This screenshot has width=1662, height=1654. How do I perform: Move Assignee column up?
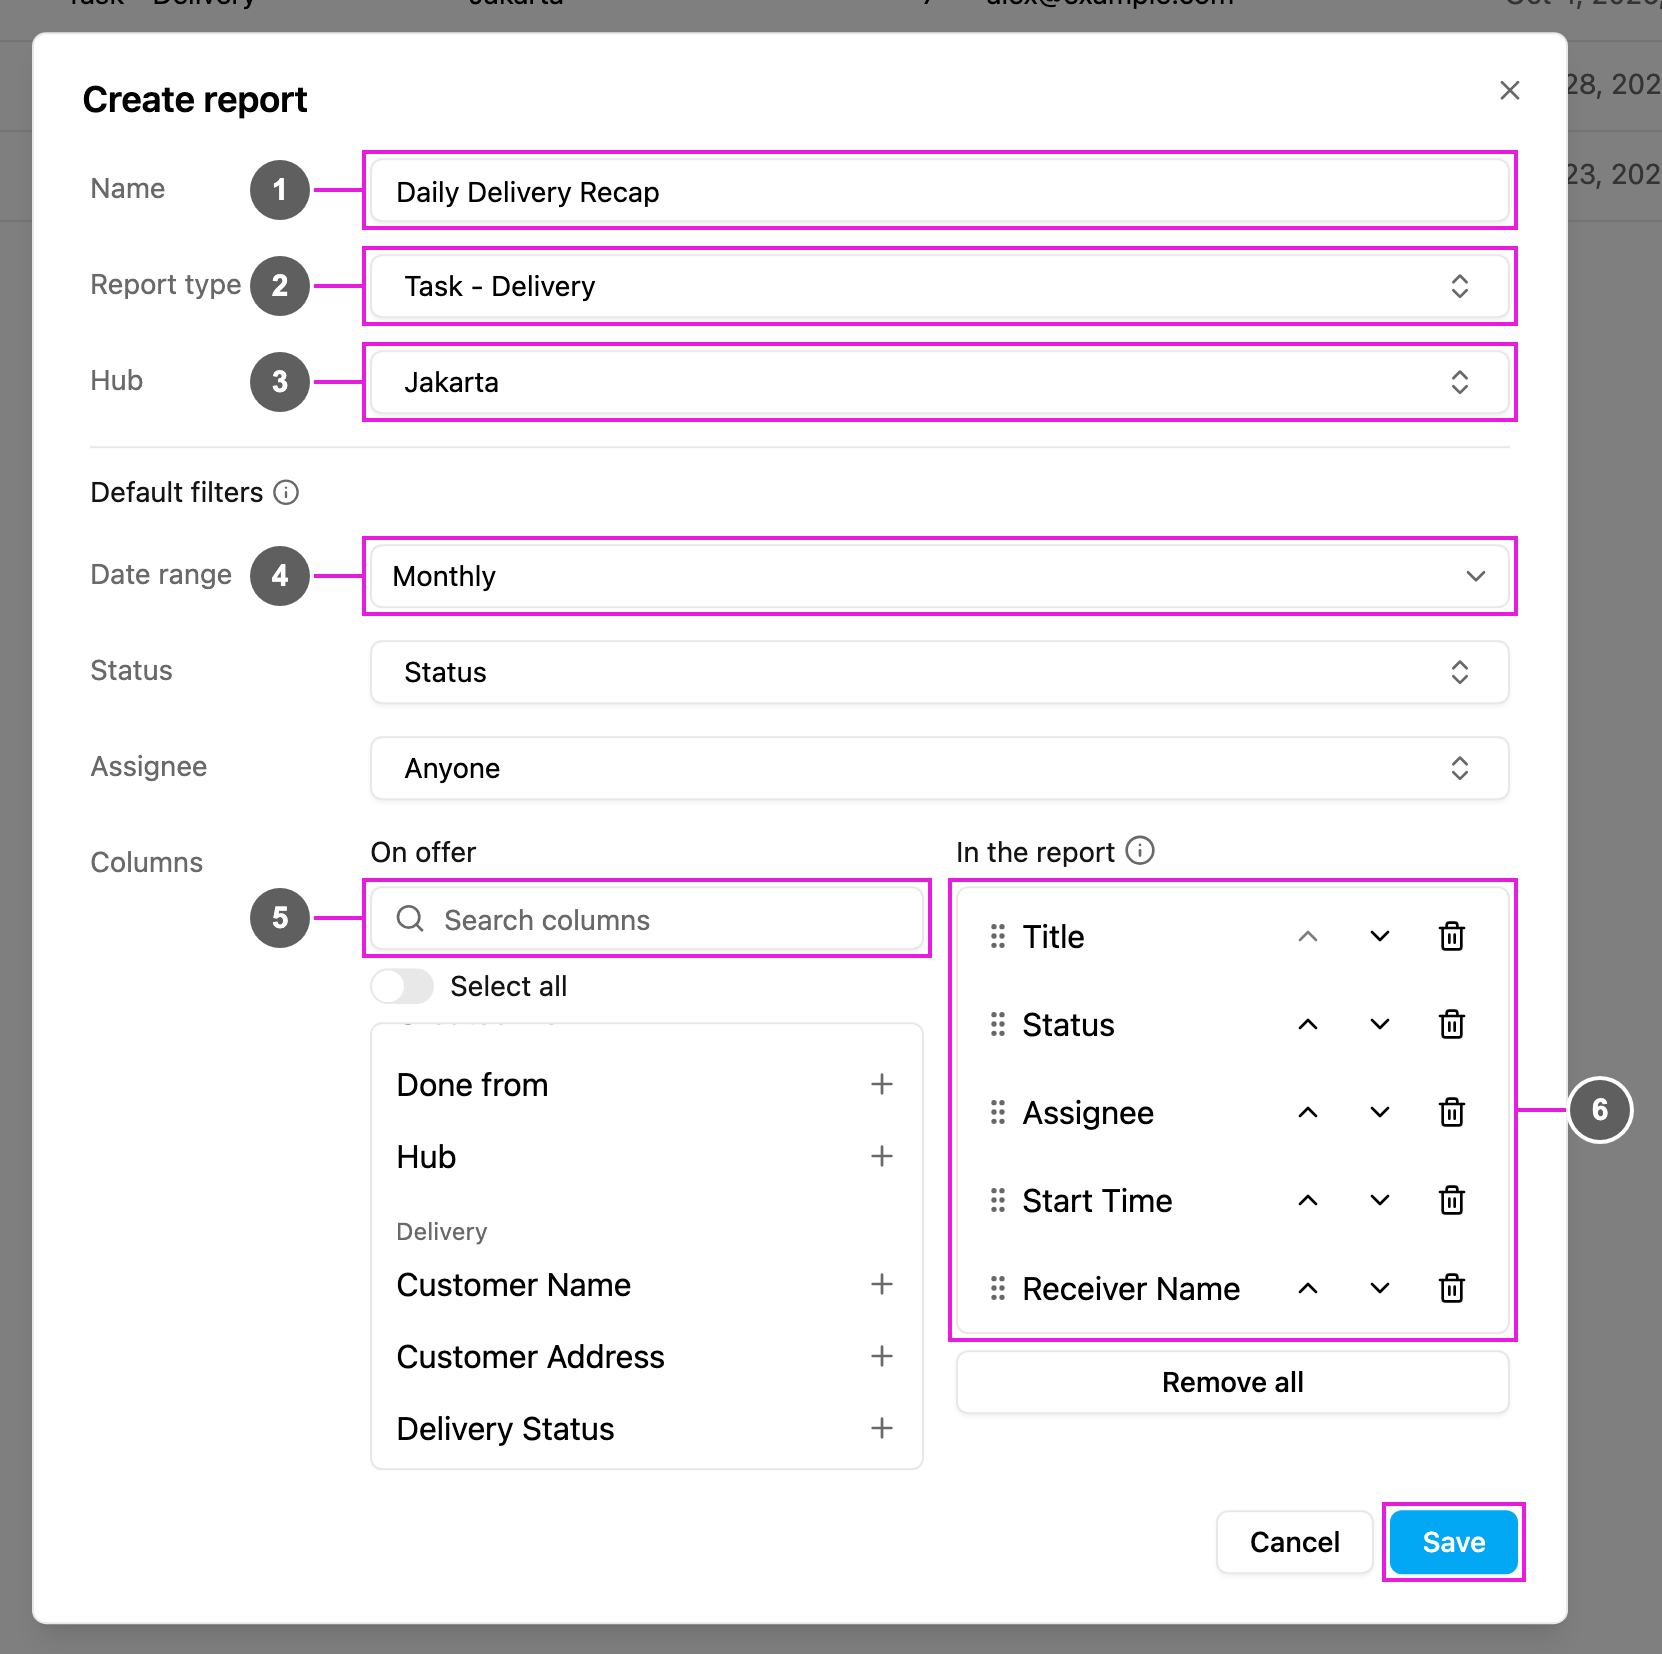click(x=1308, y=1113)
